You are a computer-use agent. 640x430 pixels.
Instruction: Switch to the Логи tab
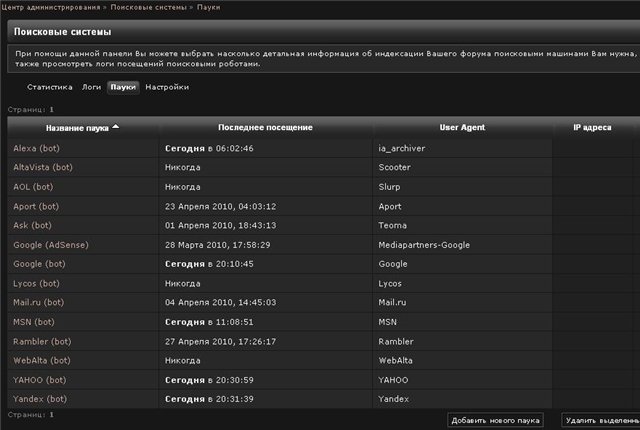click(x=91, y=87)
